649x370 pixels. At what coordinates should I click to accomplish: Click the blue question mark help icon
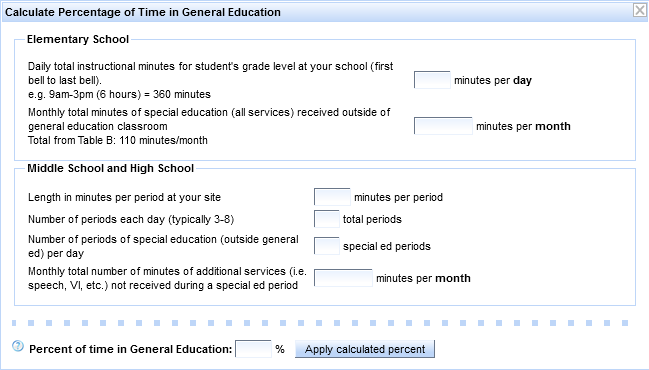point(18,346)
